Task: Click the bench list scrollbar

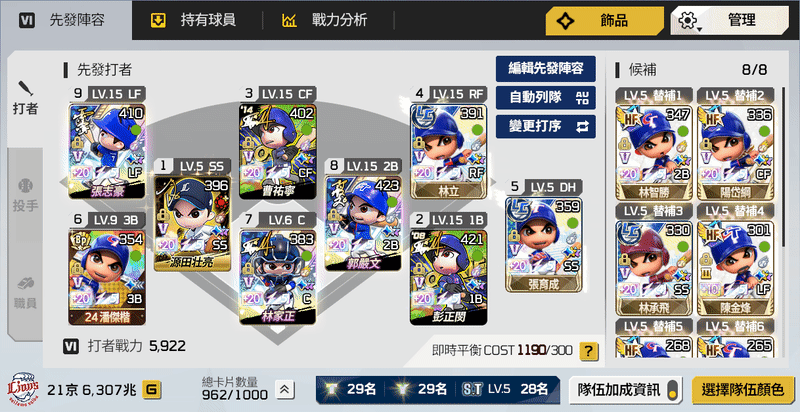Action: tap(784, 166)
